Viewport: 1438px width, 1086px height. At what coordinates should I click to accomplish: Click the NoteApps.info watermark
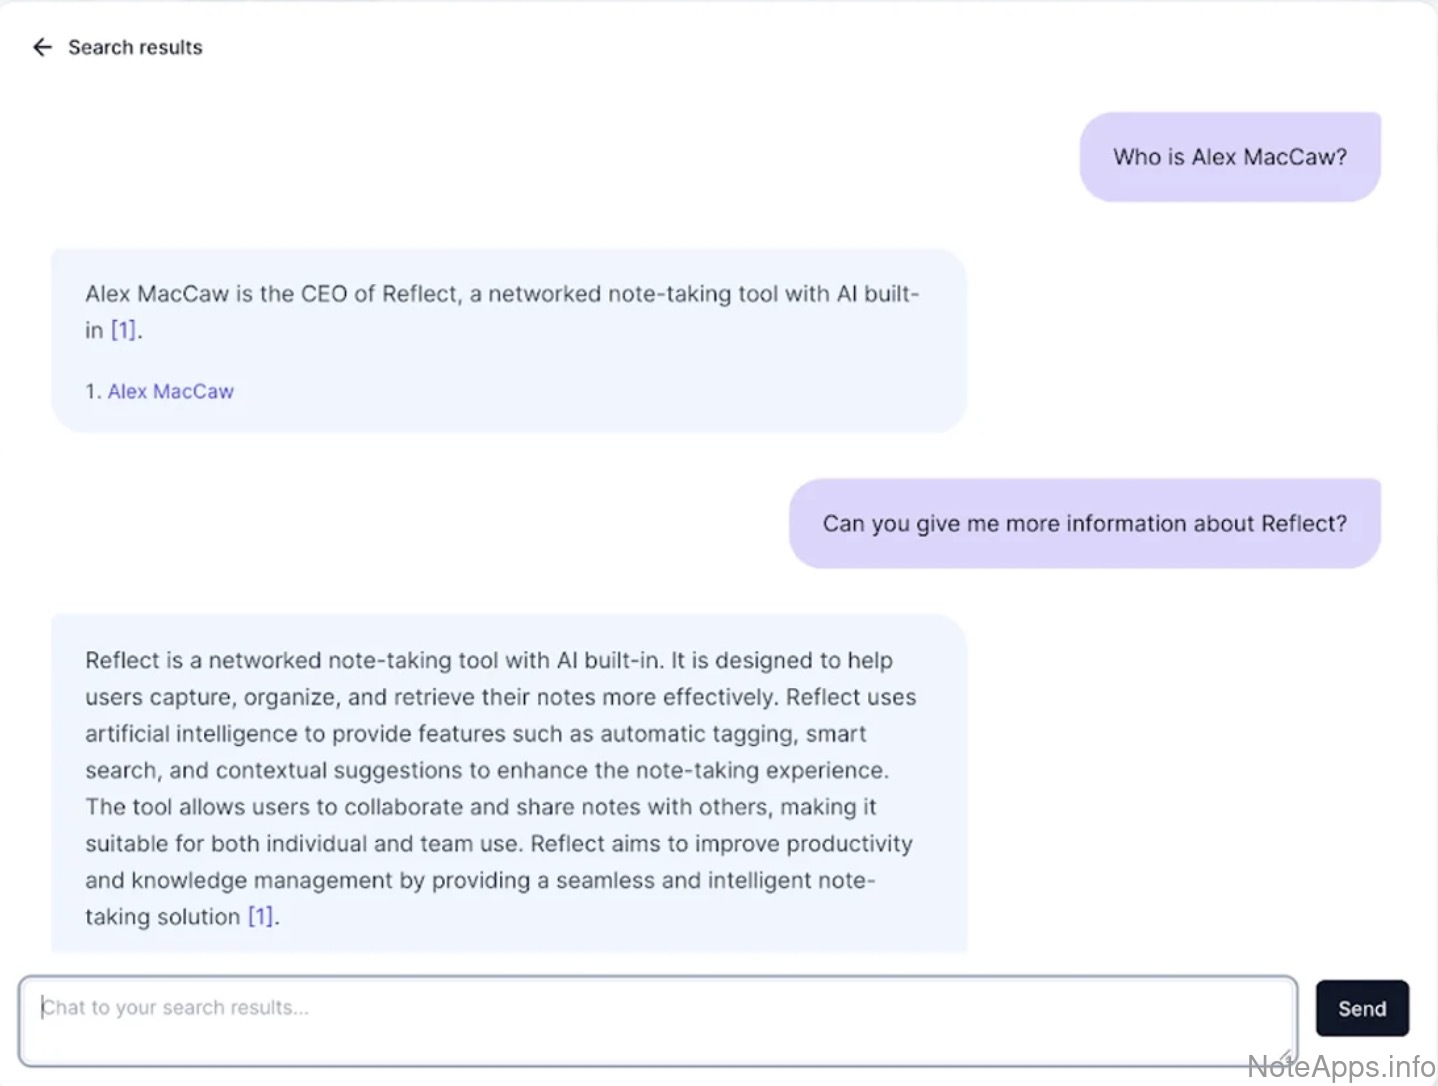point(1341,1067)
